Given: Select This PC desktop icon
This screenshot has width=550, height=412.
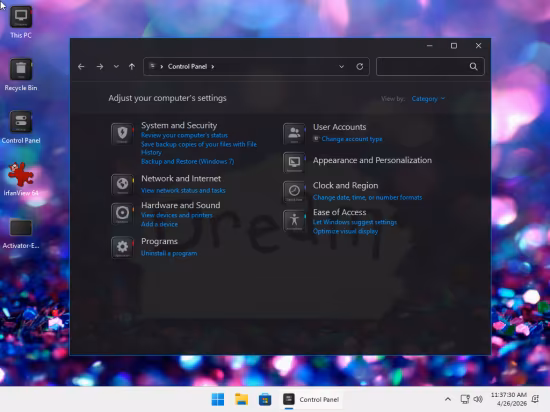Looking at the screenshot, I should pyautogui.click(x=21, y=22).
